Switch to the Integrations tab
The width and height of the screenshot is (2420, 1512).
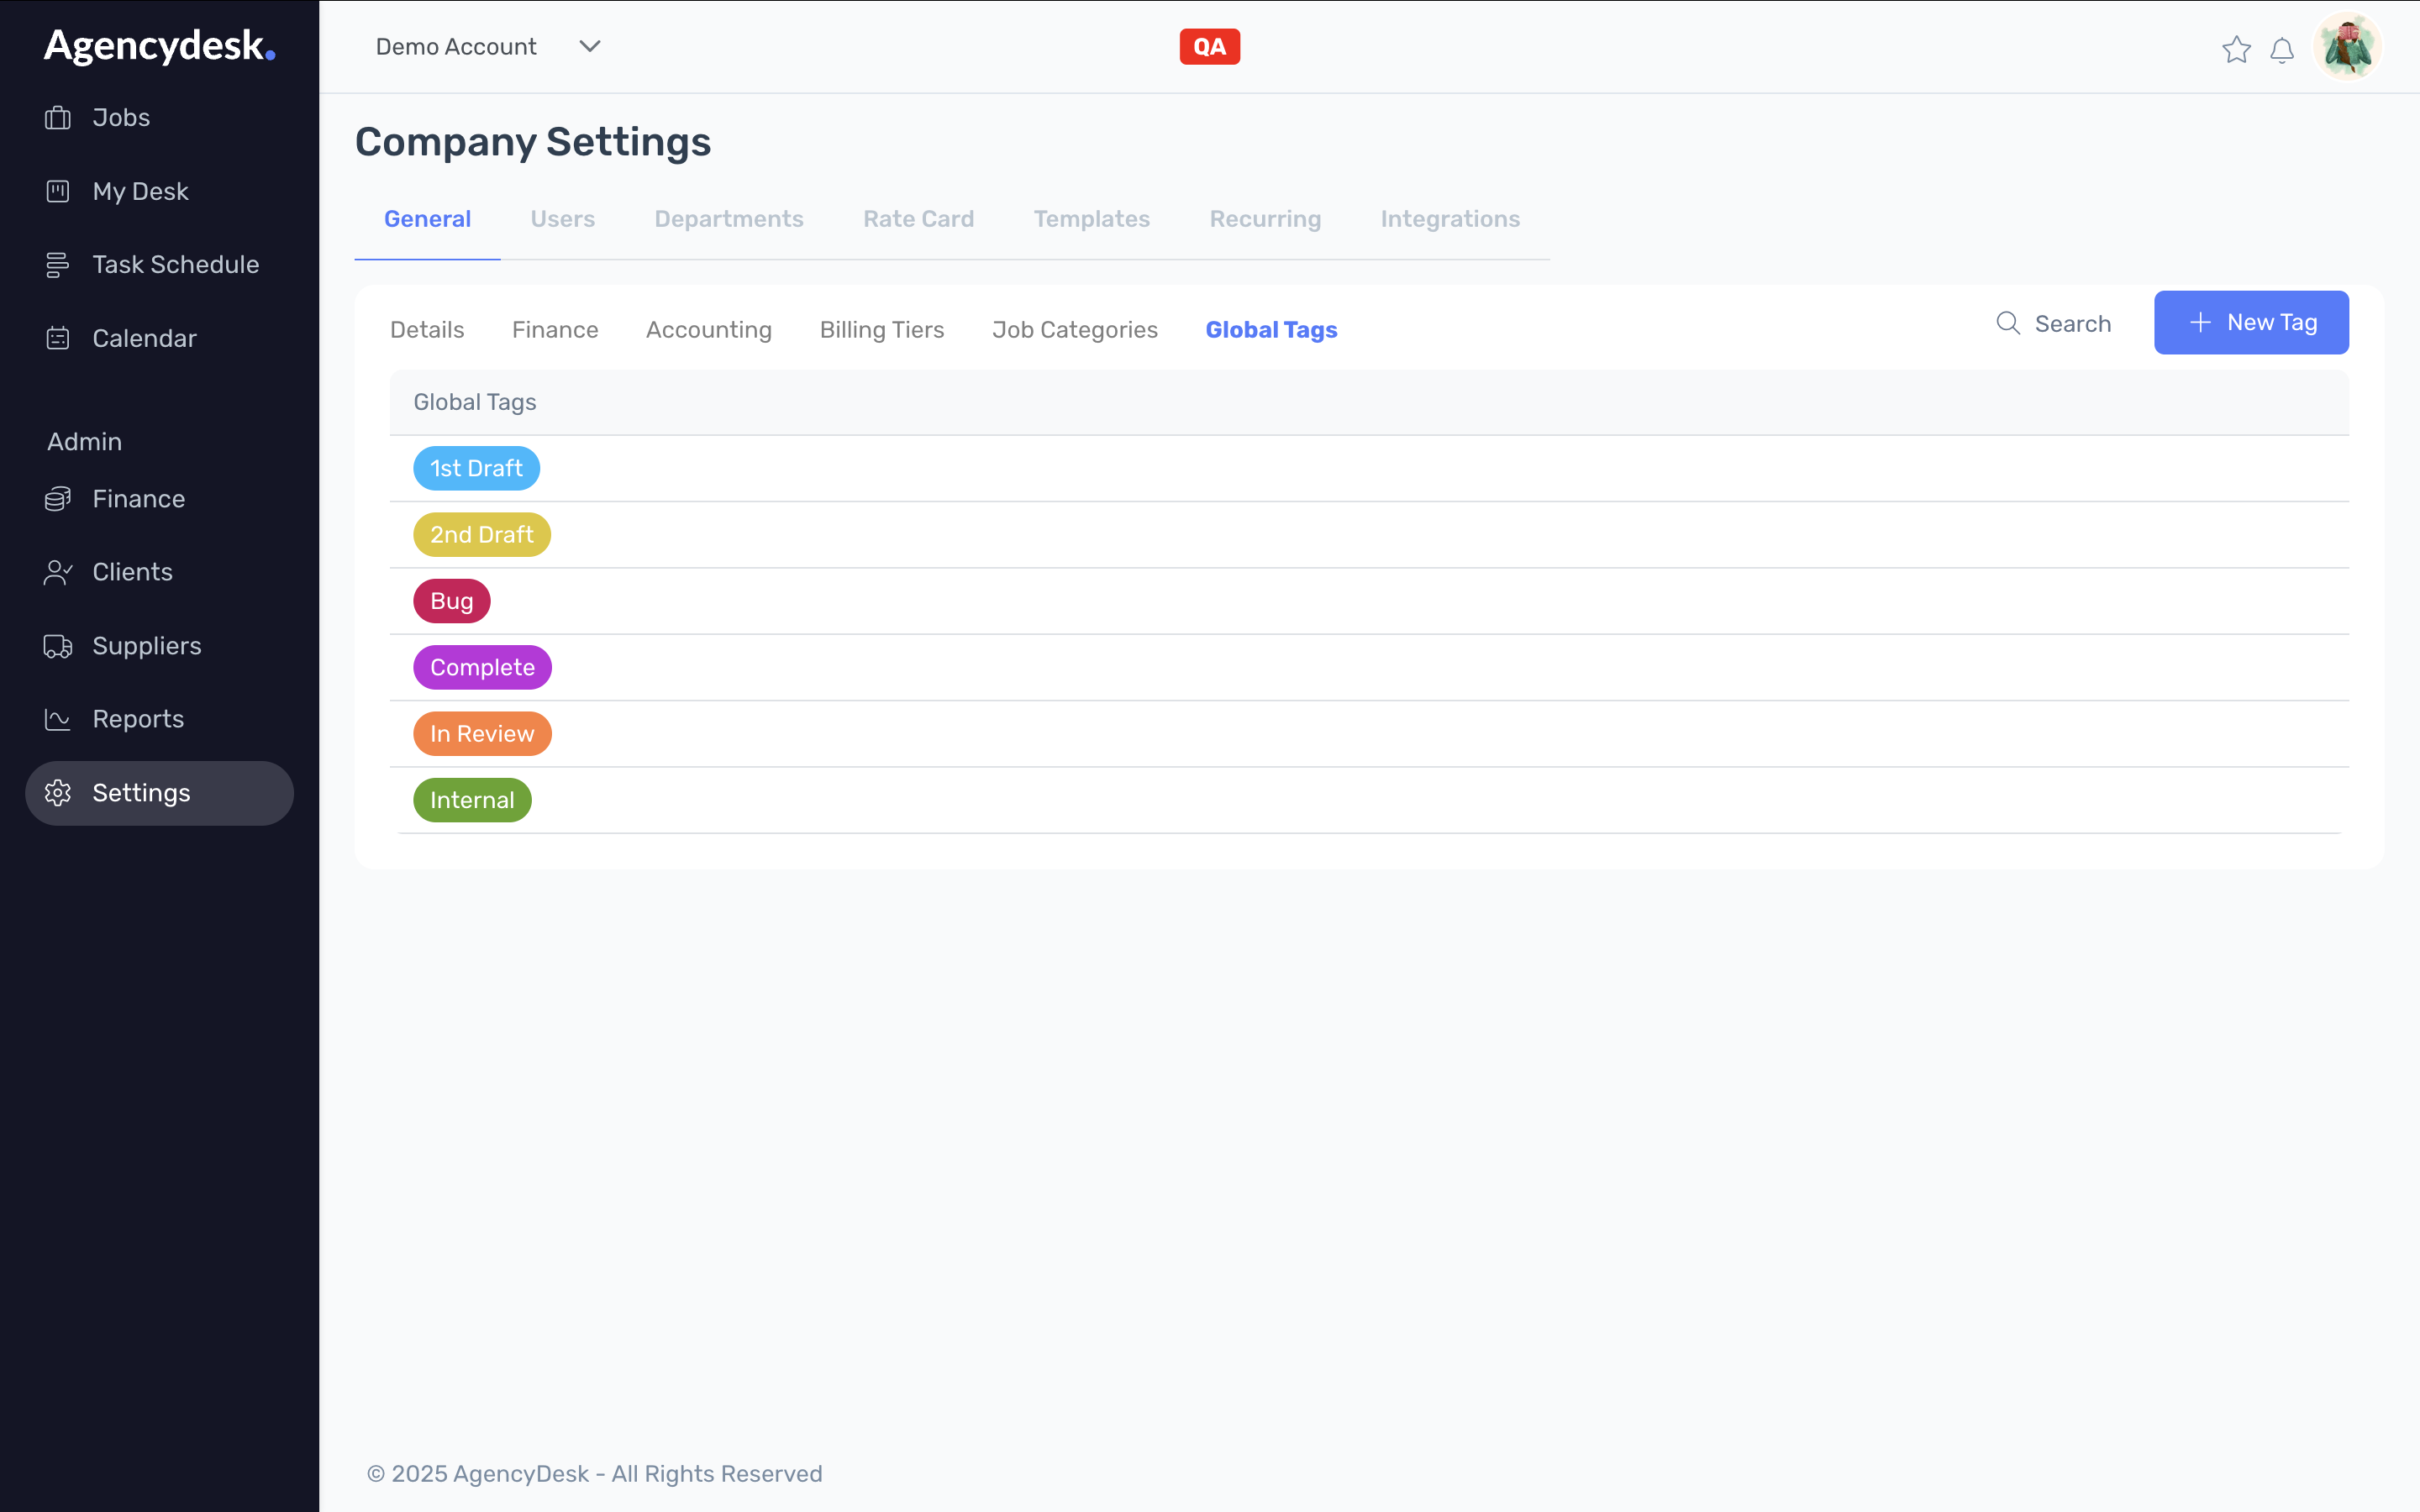[1449, 219]
